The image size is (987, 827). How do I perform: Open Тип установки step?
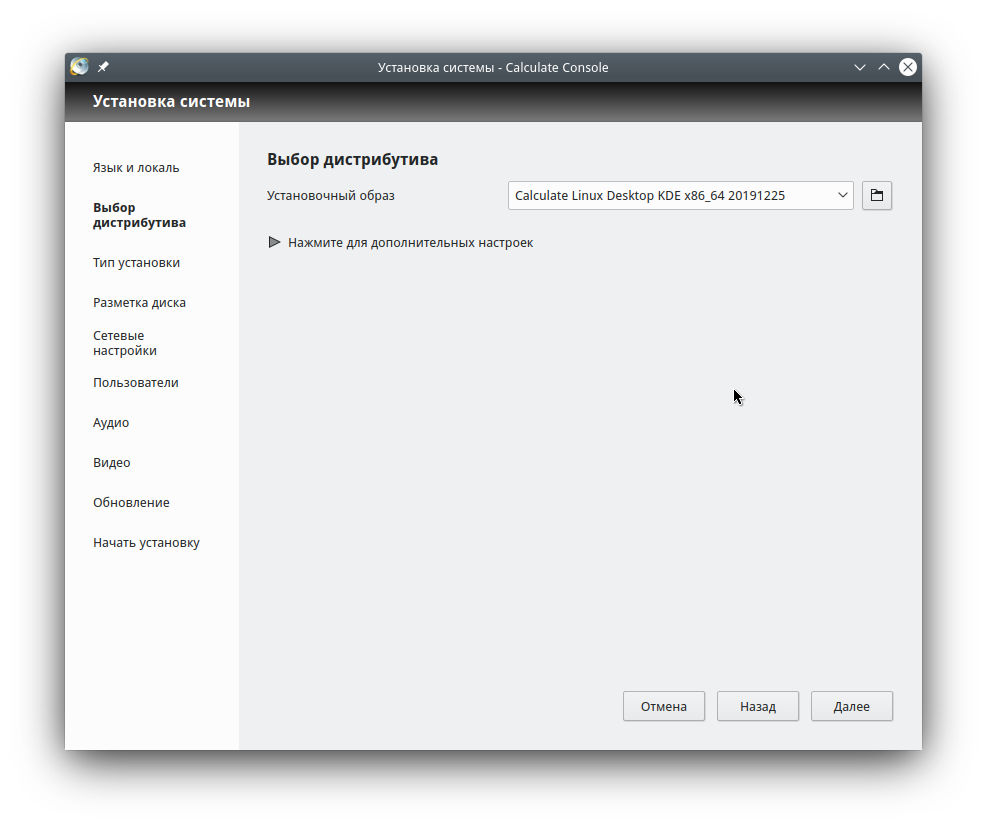pos(137,262)
